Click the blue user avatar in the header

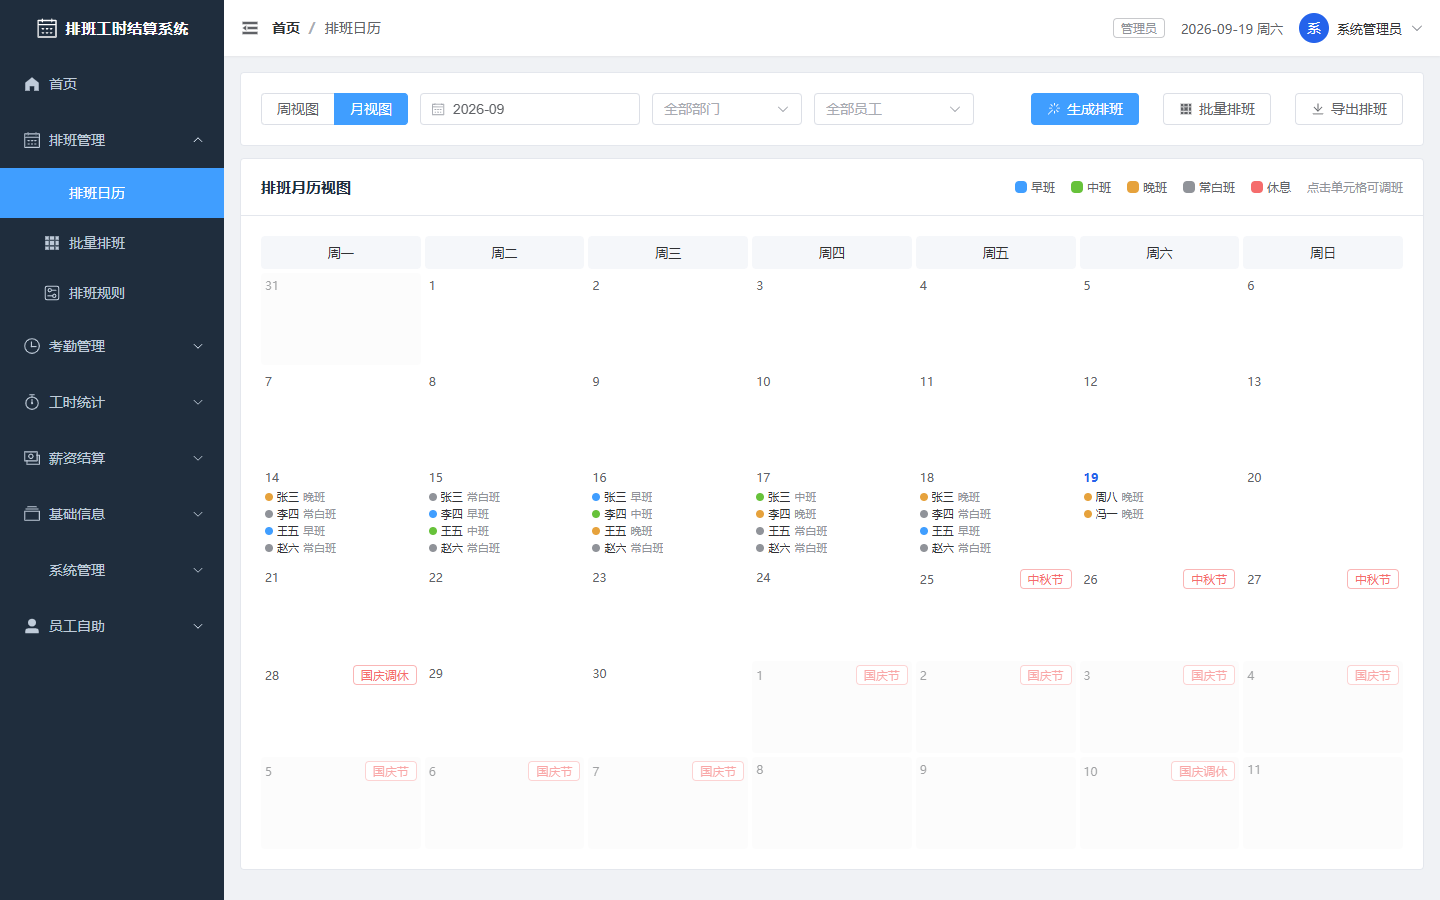pyautogui.click(x=1313, y=28)
